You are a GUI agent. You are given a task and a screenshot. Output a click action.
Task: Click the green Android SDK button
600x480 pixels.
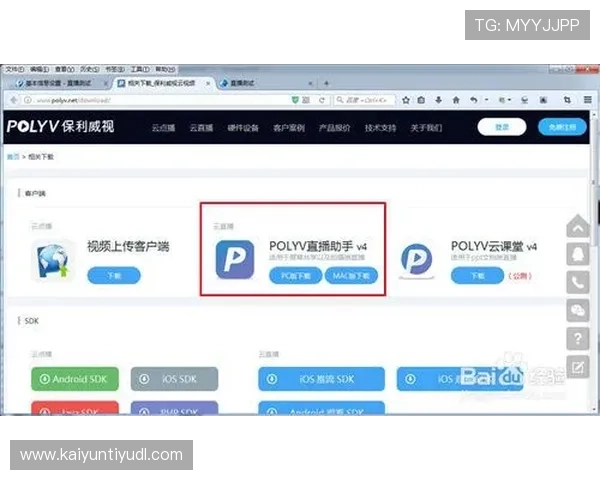[x=75, y=379]
